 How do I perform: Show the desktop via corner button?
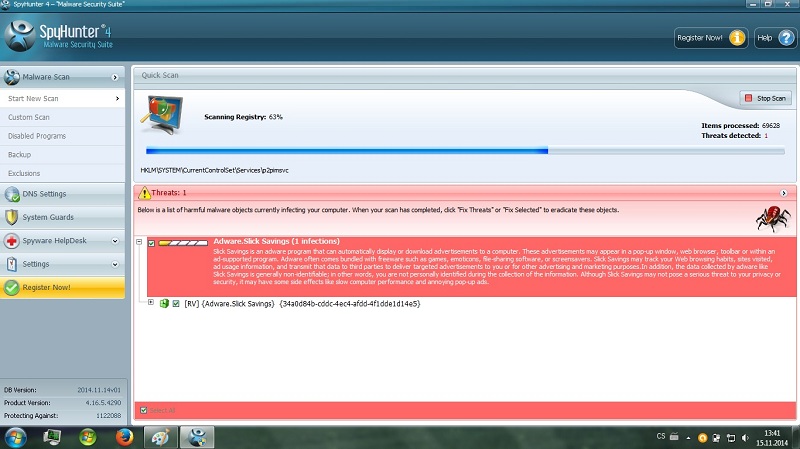pyautogui.click(x=797, y=437)
